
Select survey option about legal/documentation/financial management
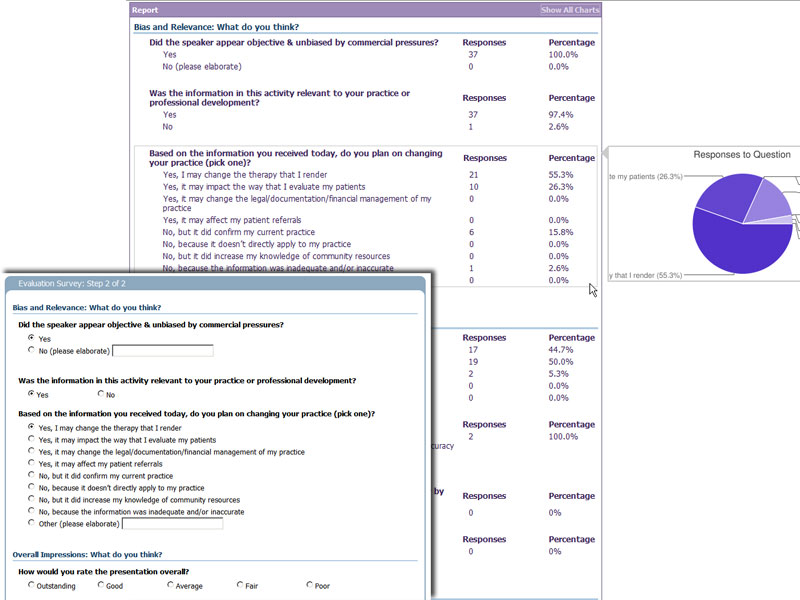[32, 451]
